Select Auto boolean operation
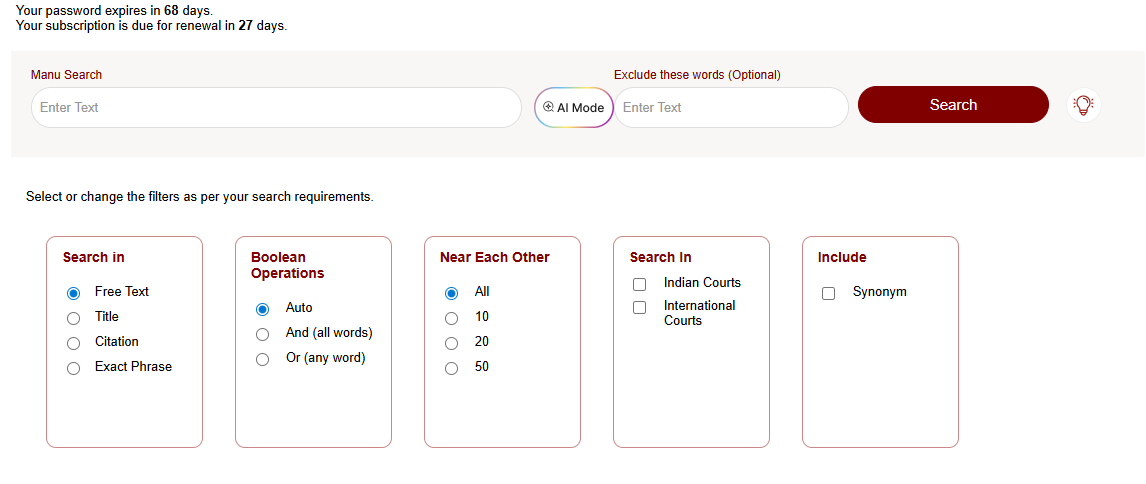 262,309
